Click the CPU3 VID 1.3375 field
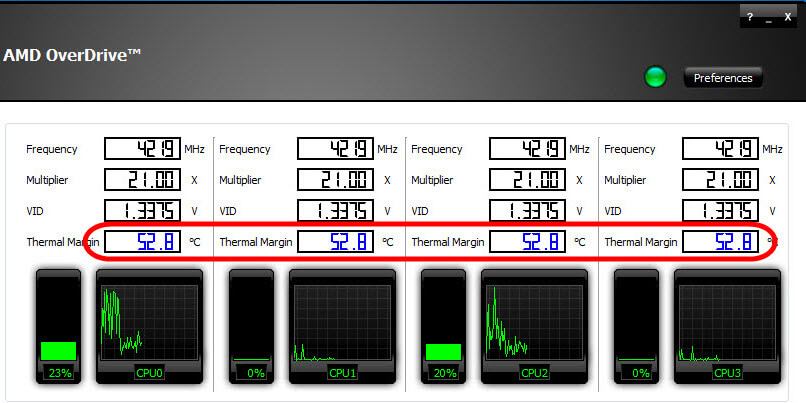This screenshot has width=806, height=403. (x=720, y=211)
